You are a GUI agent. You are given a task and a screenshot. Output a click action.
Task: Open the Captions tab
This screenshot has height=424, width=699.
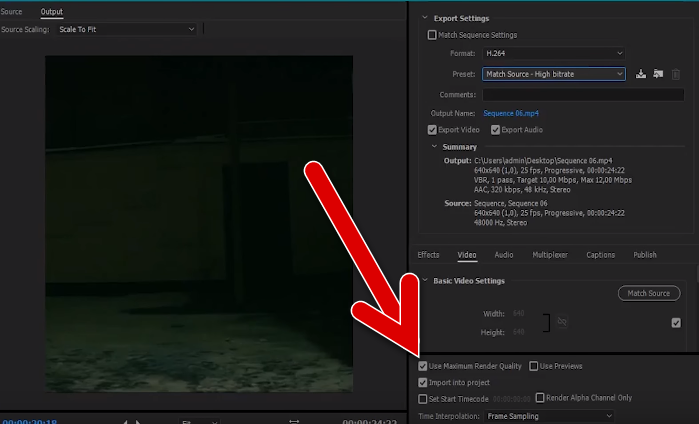tap(600, 255)
